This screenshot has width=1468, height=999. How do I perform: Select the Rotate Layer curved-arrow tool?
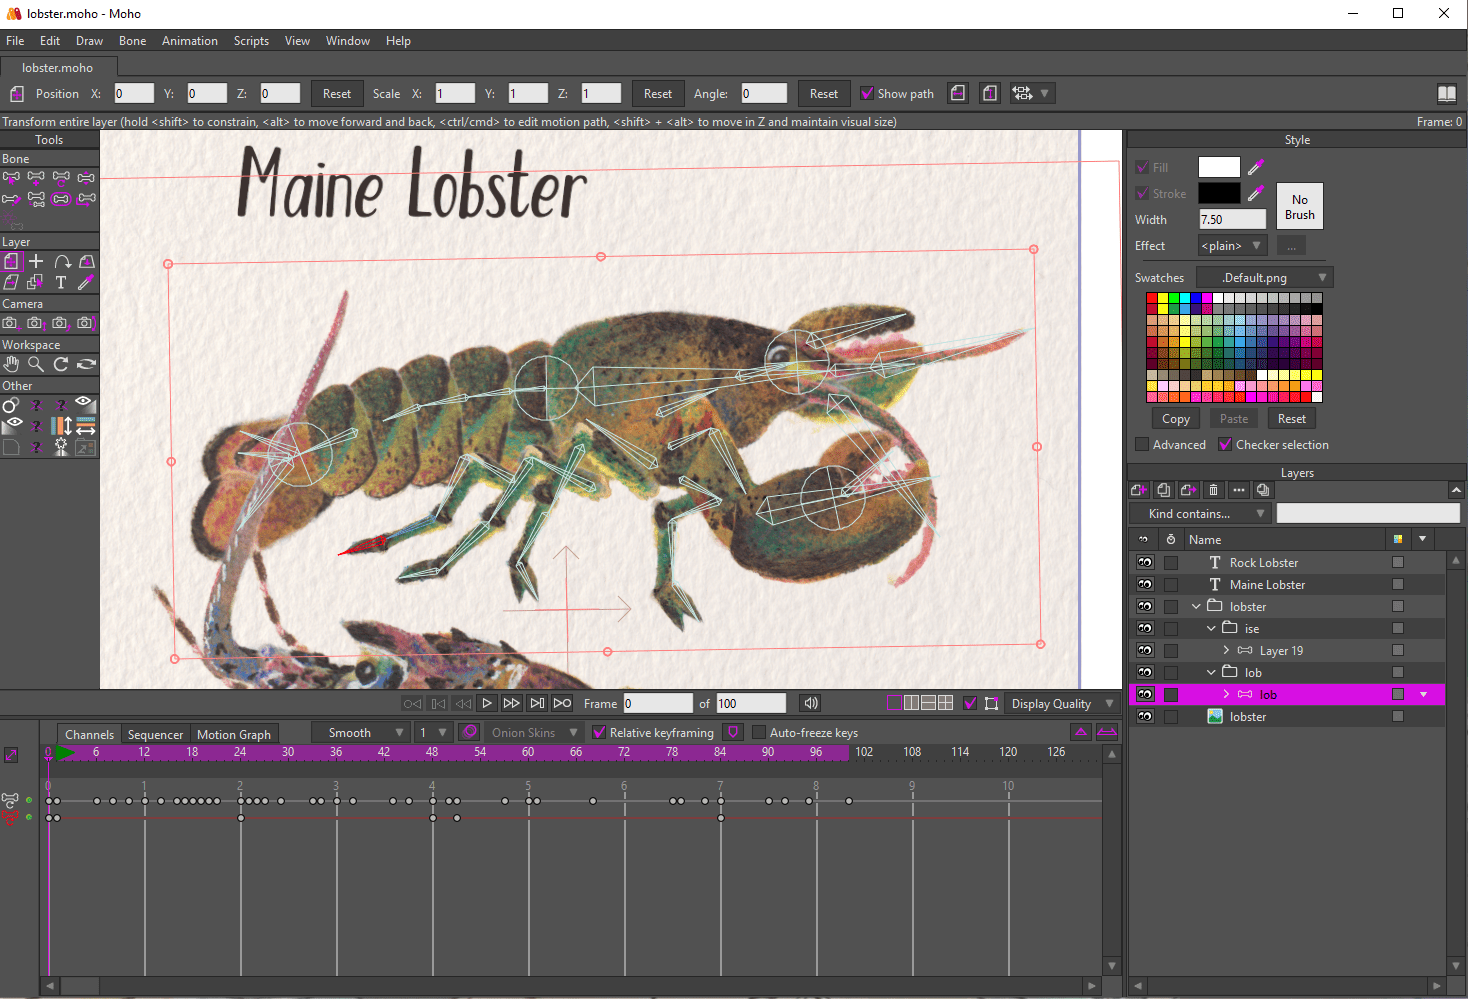point(61,261)
